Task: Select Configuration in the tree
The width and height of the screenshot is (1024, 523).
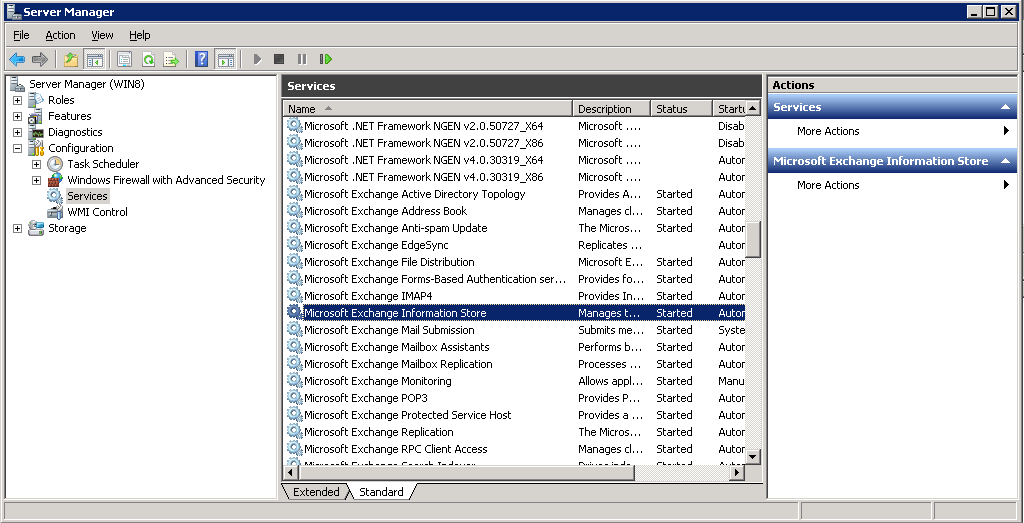Action: click(80, 148)
